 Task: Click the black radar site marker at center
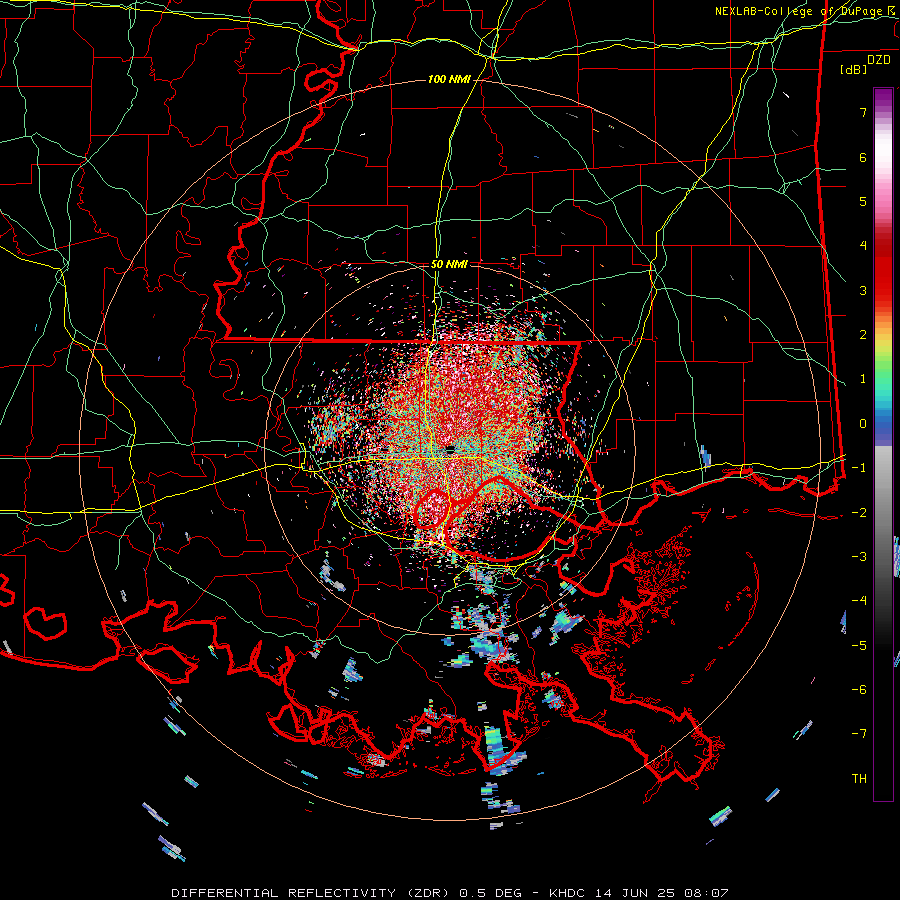[x=449, y=449]
